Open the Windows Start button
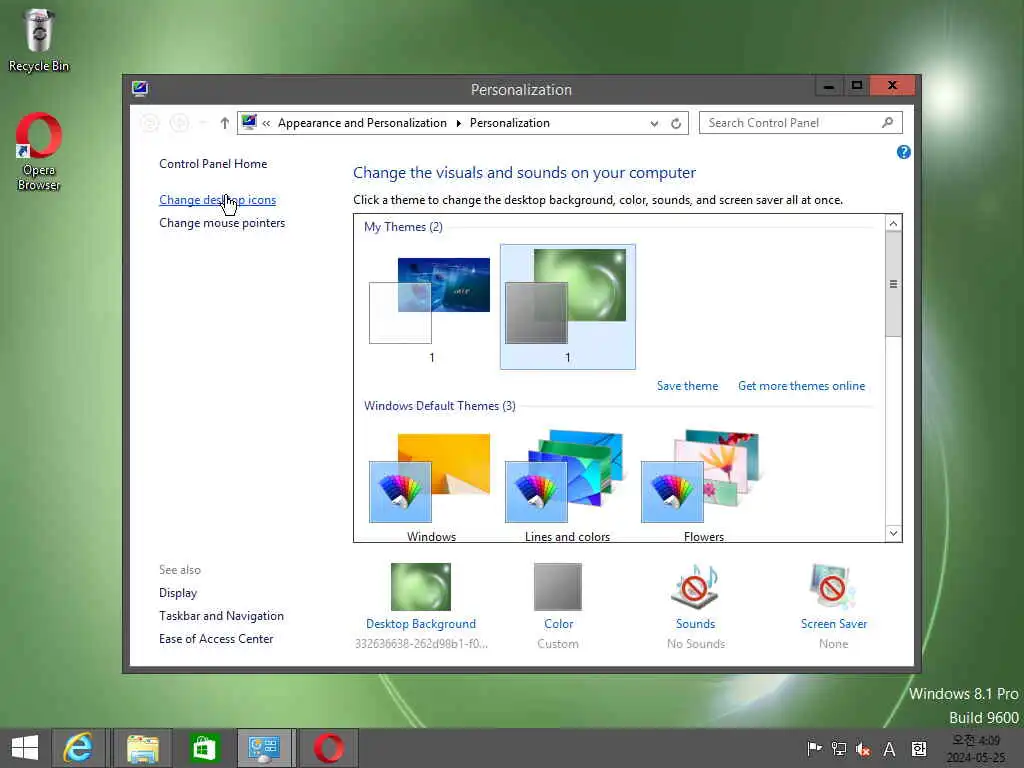This screenshot has width=1024, height=768. pos(25,748)
